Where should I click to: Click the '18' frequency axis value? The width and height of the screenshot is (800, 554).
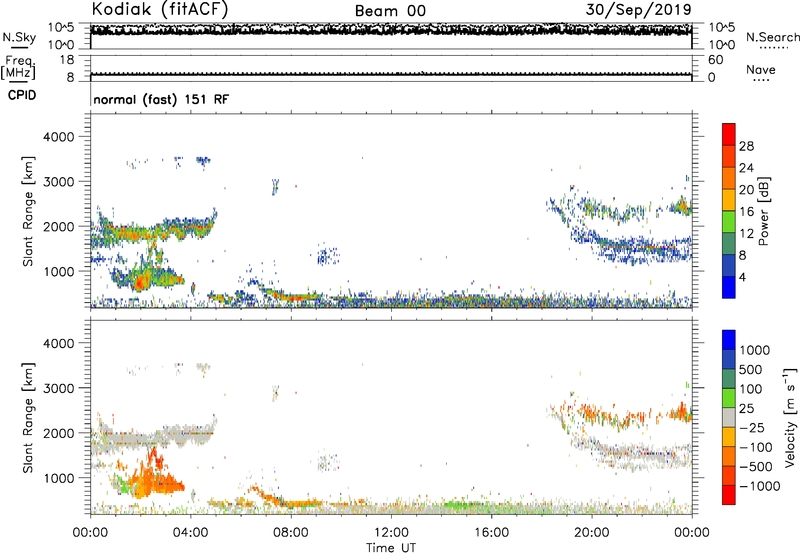pyautogui.click(x=67, y=60)
